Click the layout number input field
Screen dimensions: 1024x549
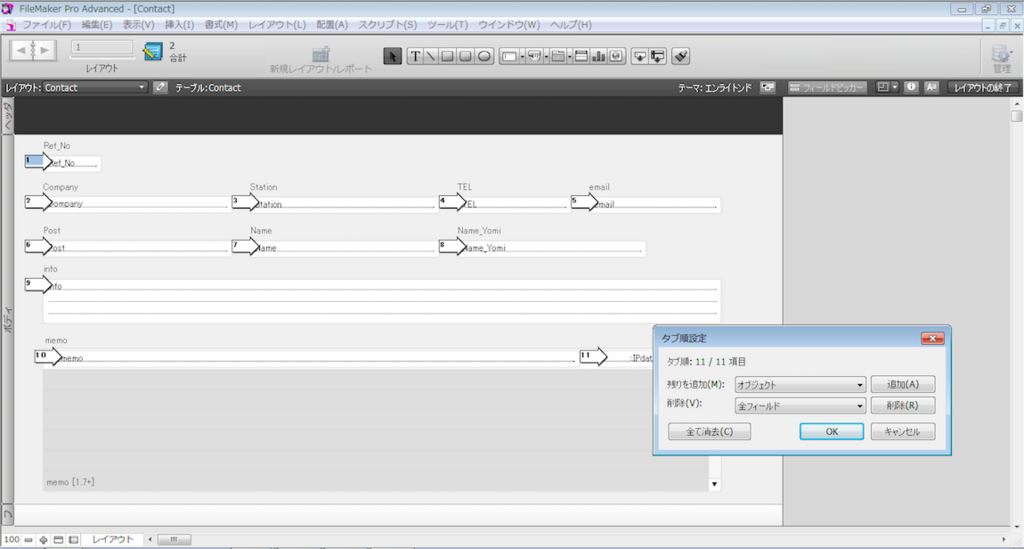tap(102, 48)
